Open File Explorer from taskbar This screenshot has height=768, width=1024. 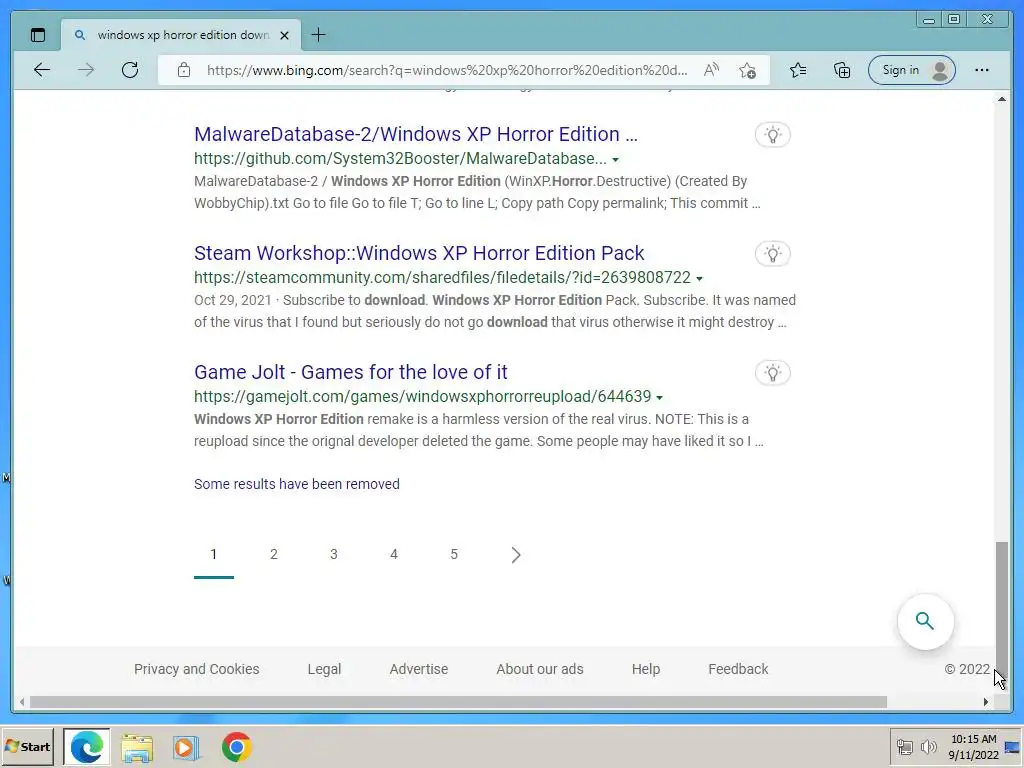tap(137, 747)
